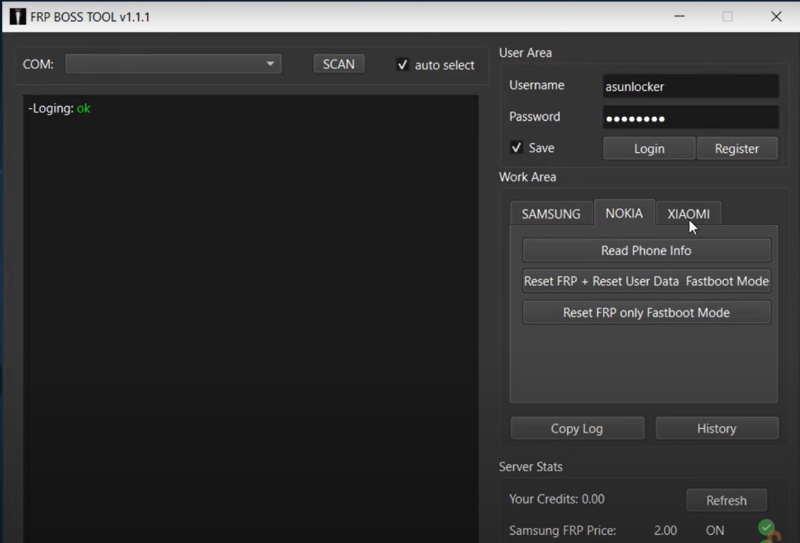800x543 pixels.
Task: Click the Copy Log button
Action: [577, 428]
